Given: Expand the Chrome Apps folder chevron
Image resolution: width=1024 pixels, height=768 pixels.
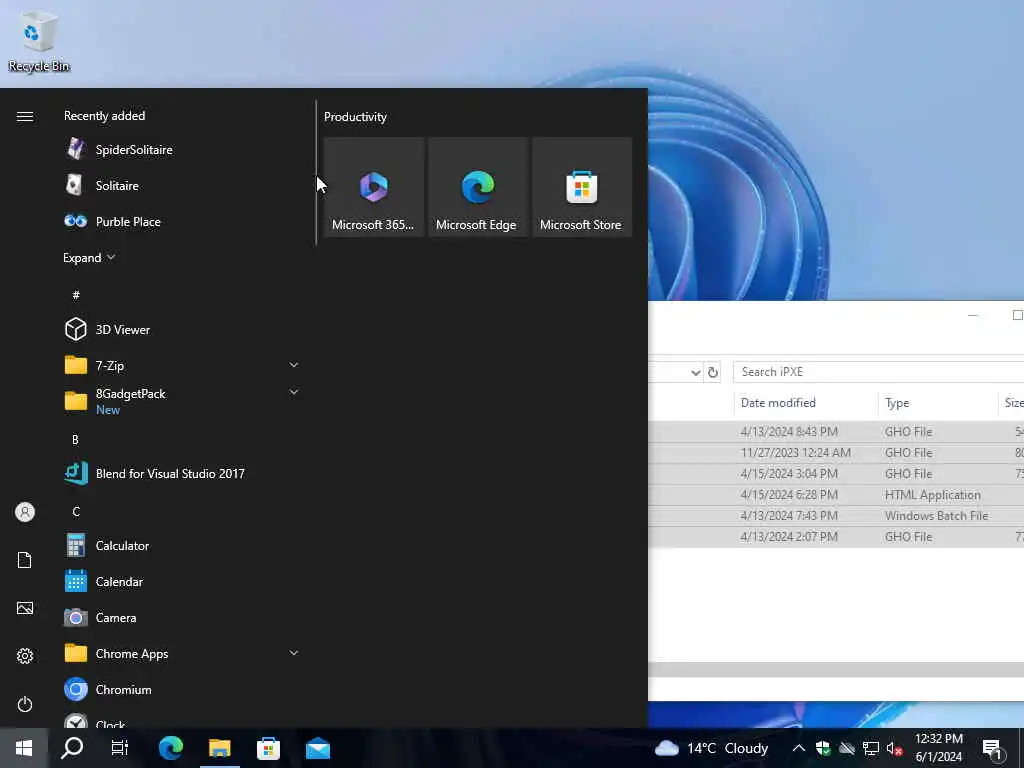Looking at the screenshot, I should tap(294, 653).
